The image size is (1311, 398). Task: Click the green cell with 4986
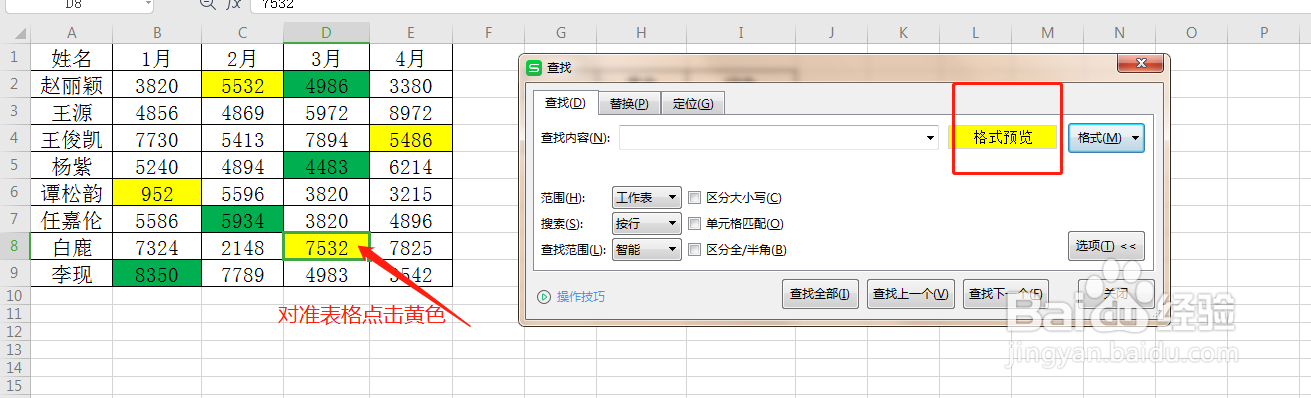click(327, 85)
